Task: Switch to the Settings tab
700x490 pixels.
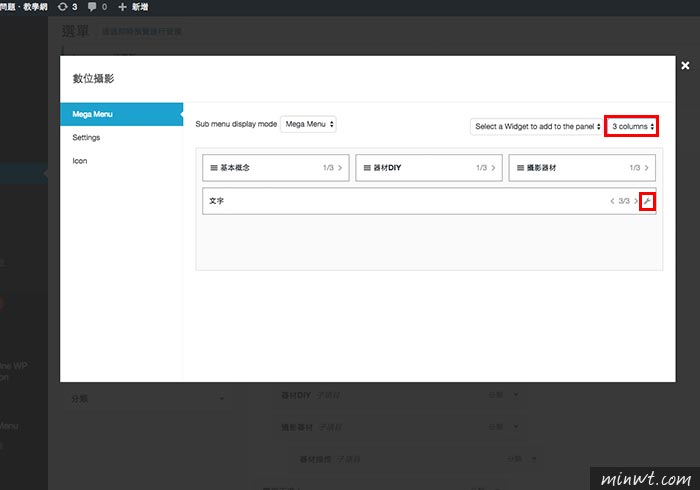Action: point(86,137)
